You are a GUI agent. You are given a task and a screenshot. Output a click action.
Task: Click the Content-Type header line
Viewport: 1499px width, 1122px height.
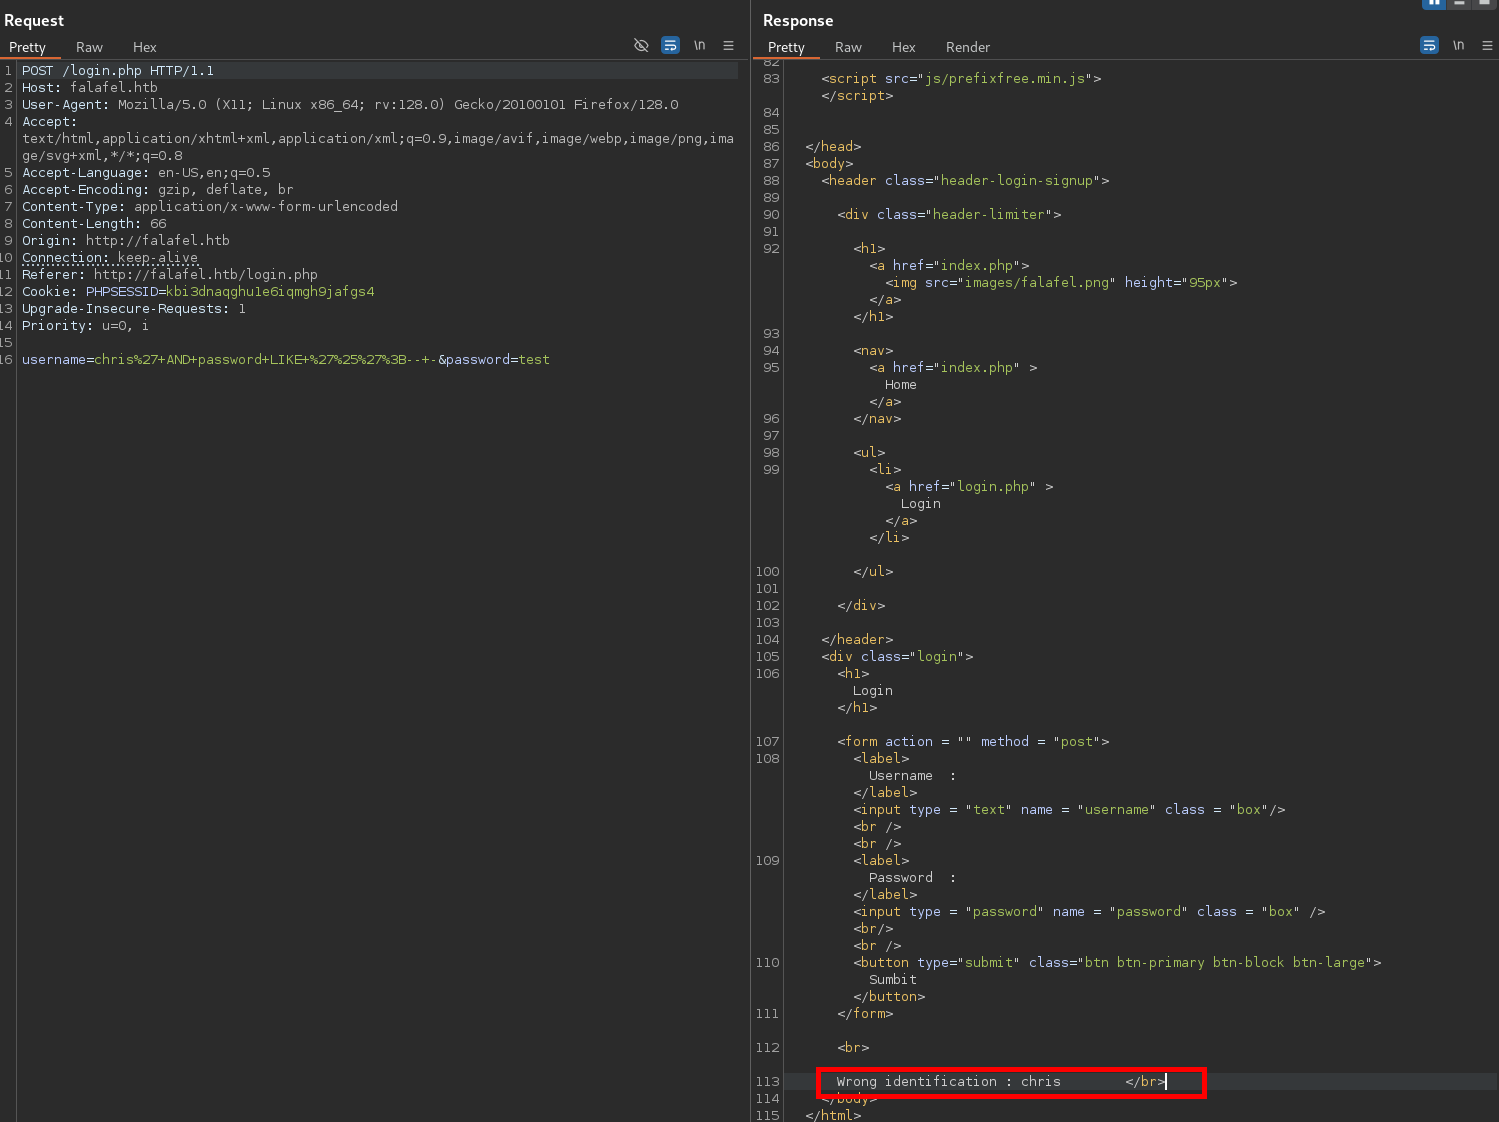(x=210, y=207)
